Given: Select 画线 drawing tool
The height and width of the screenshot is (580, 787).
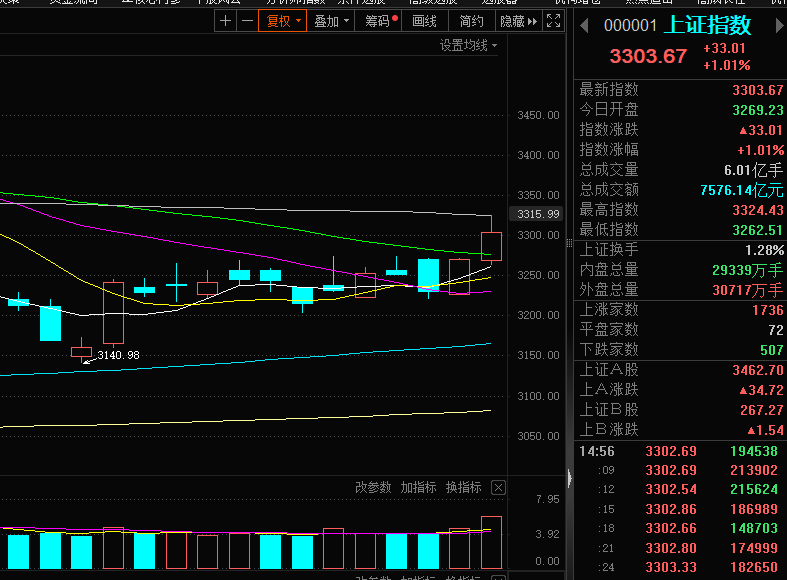Looking at the screenshot, I should [424, 21].
